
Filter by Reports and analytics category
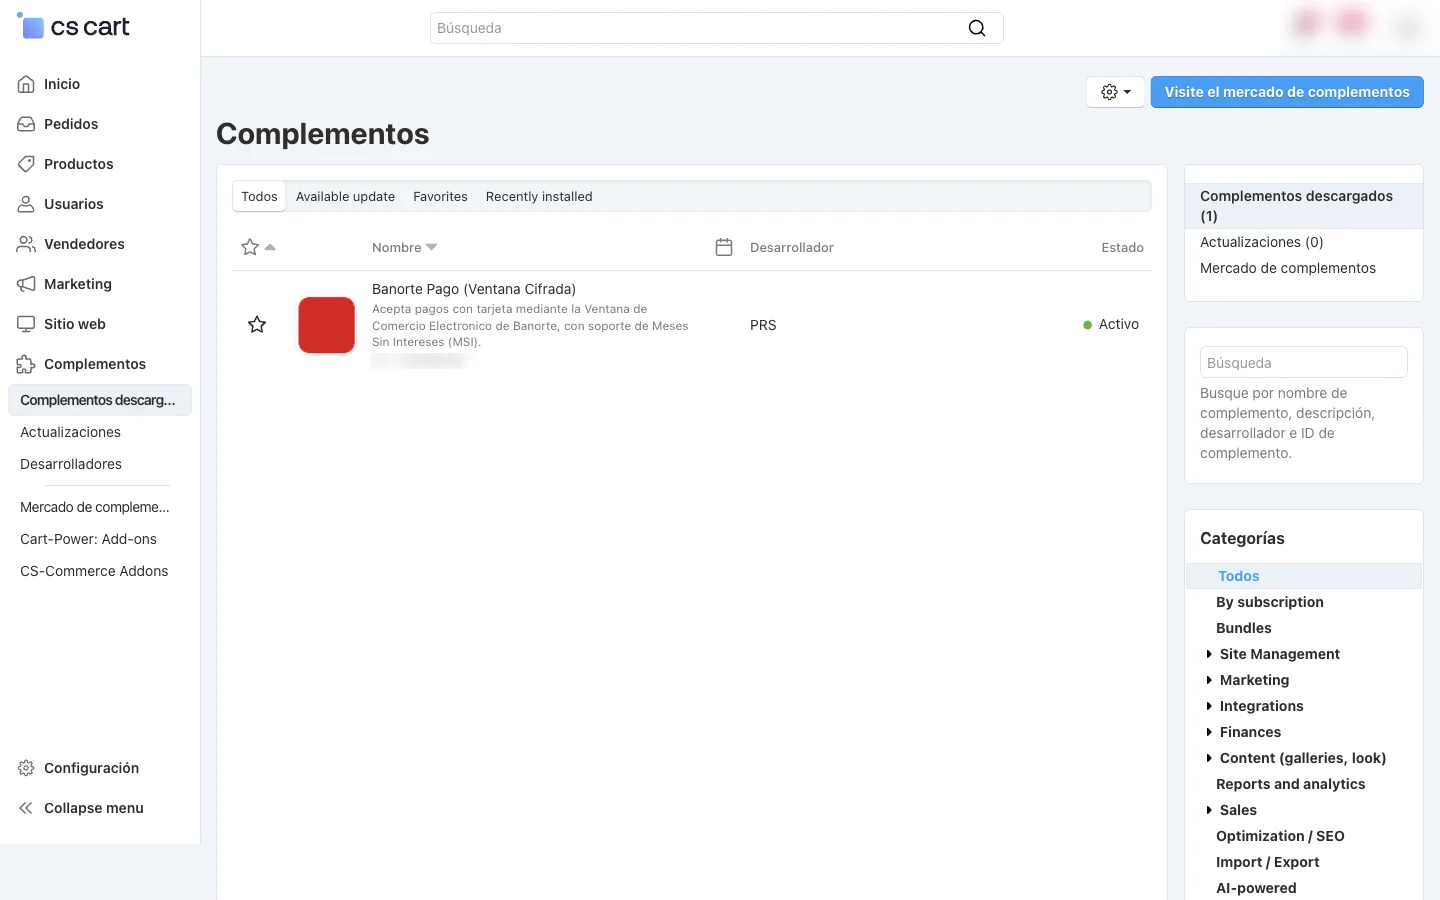coord(1291,784)
